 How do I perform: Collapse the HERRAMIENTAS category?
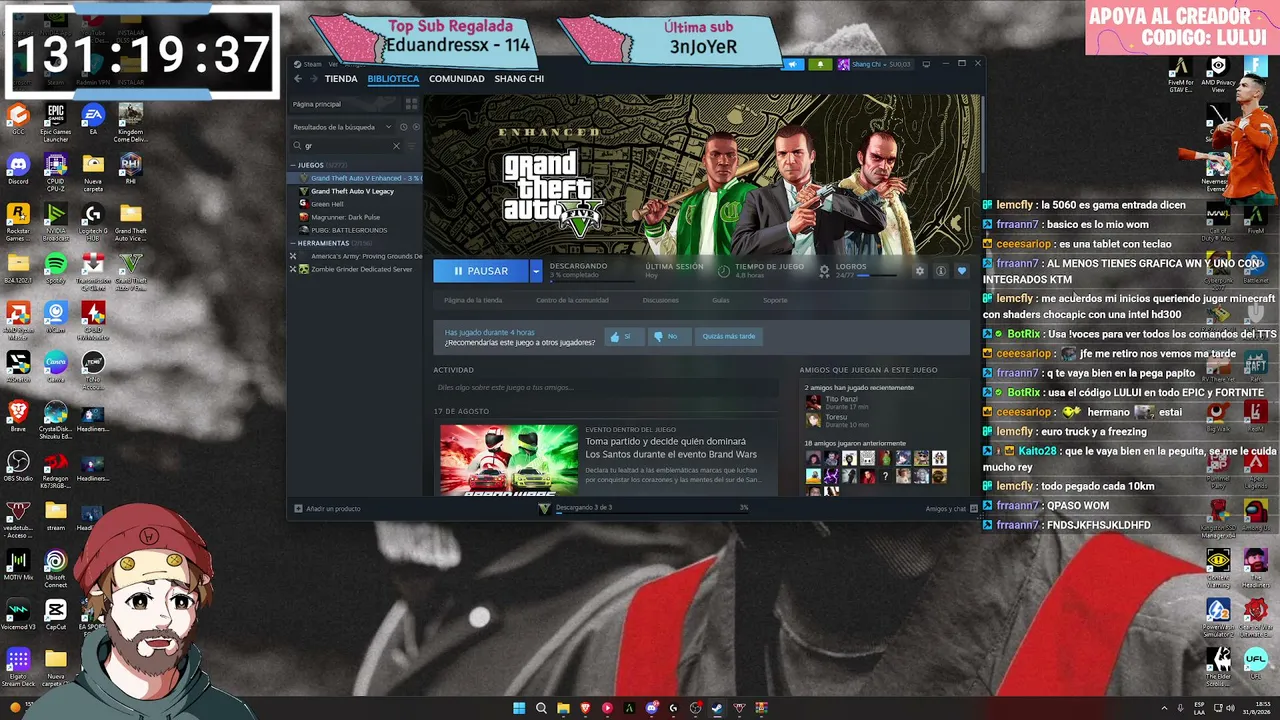click(294, 243)
